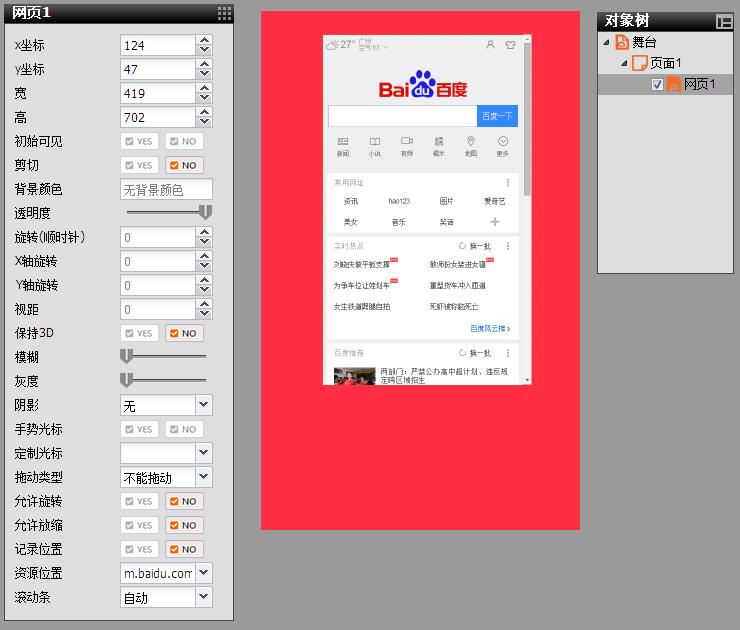Collapse the 页面1 tree node
The width and height of the screenshot is (740, 630).
pos(624,63)
